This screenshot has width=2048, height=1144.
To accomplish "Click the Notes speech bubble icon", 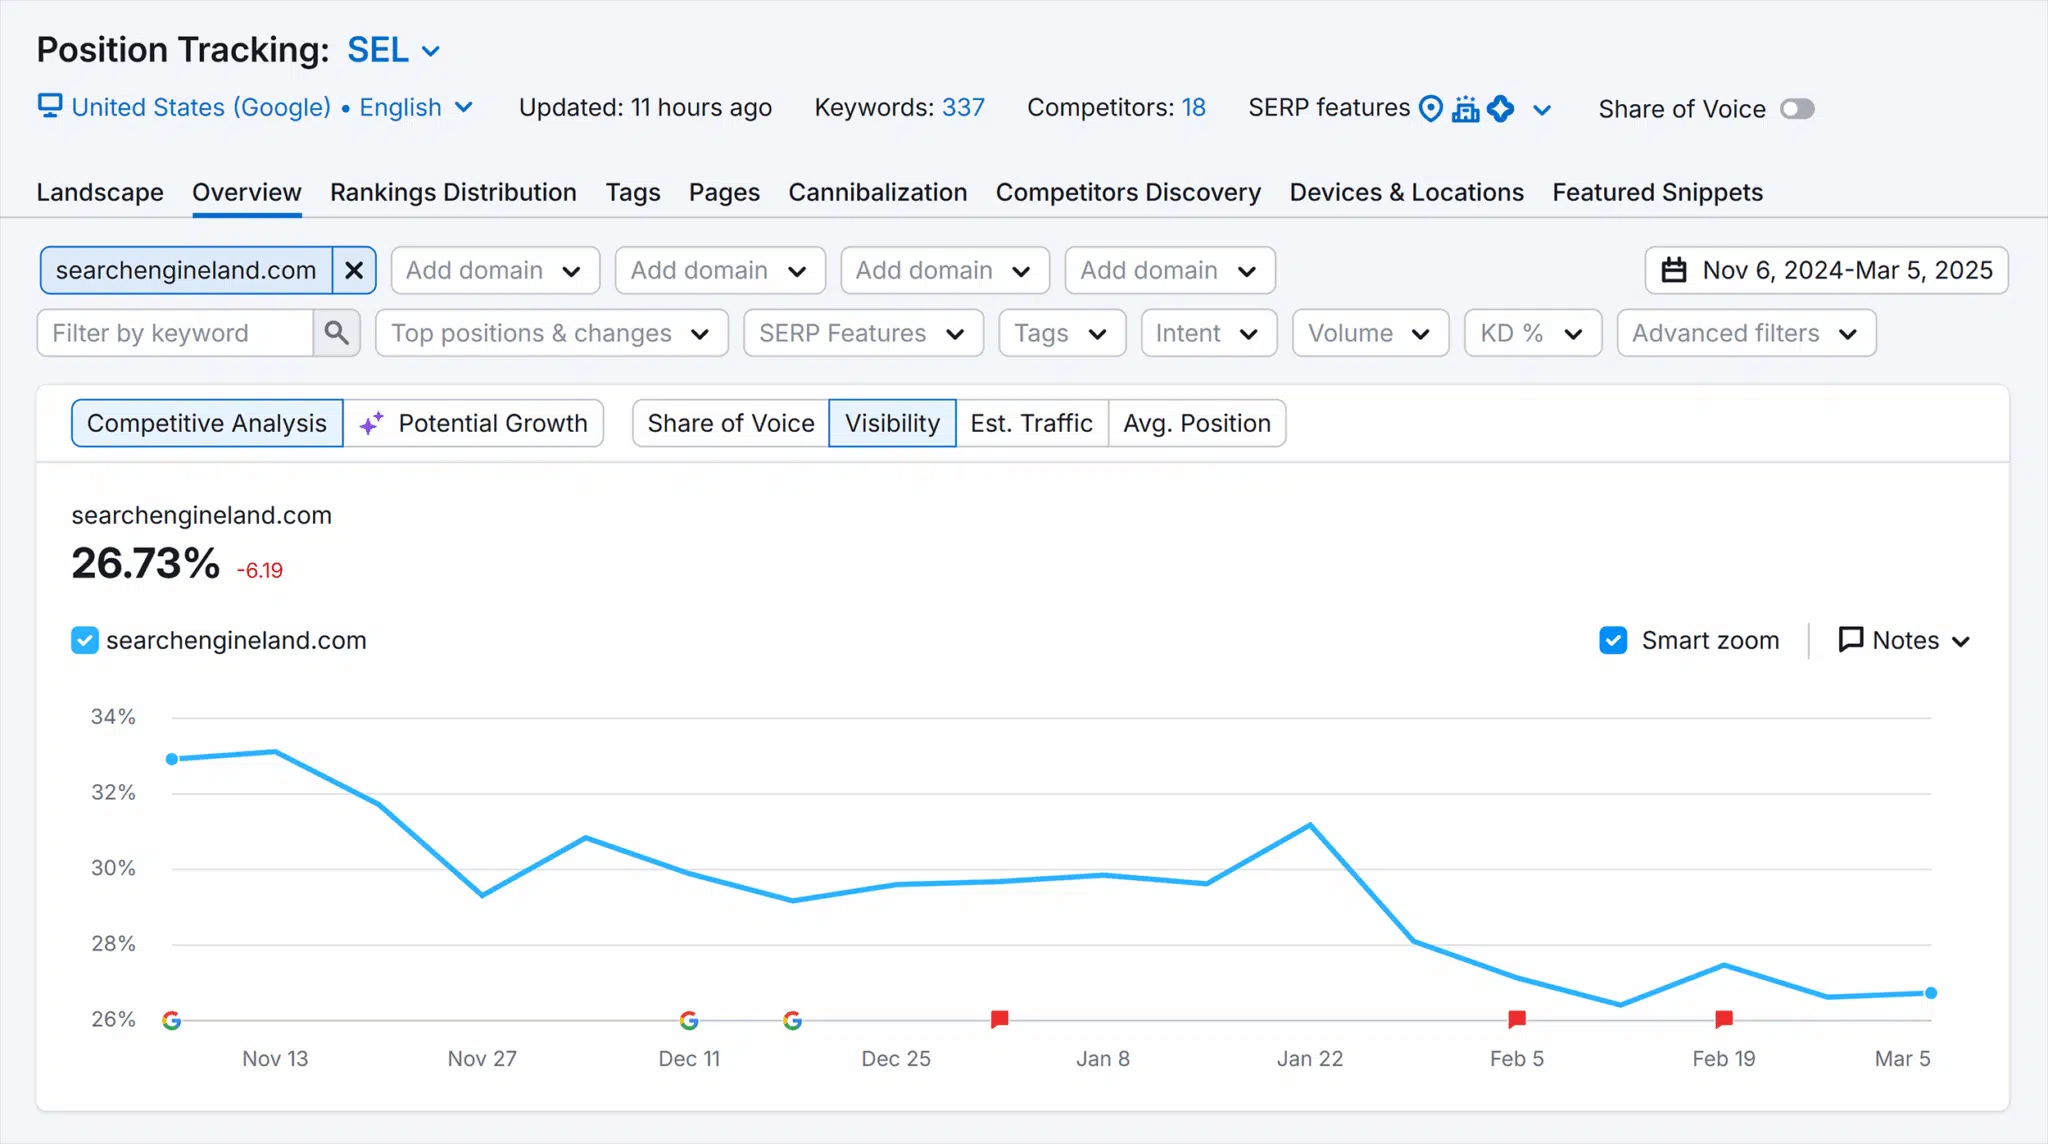I will coord(1851,639).
